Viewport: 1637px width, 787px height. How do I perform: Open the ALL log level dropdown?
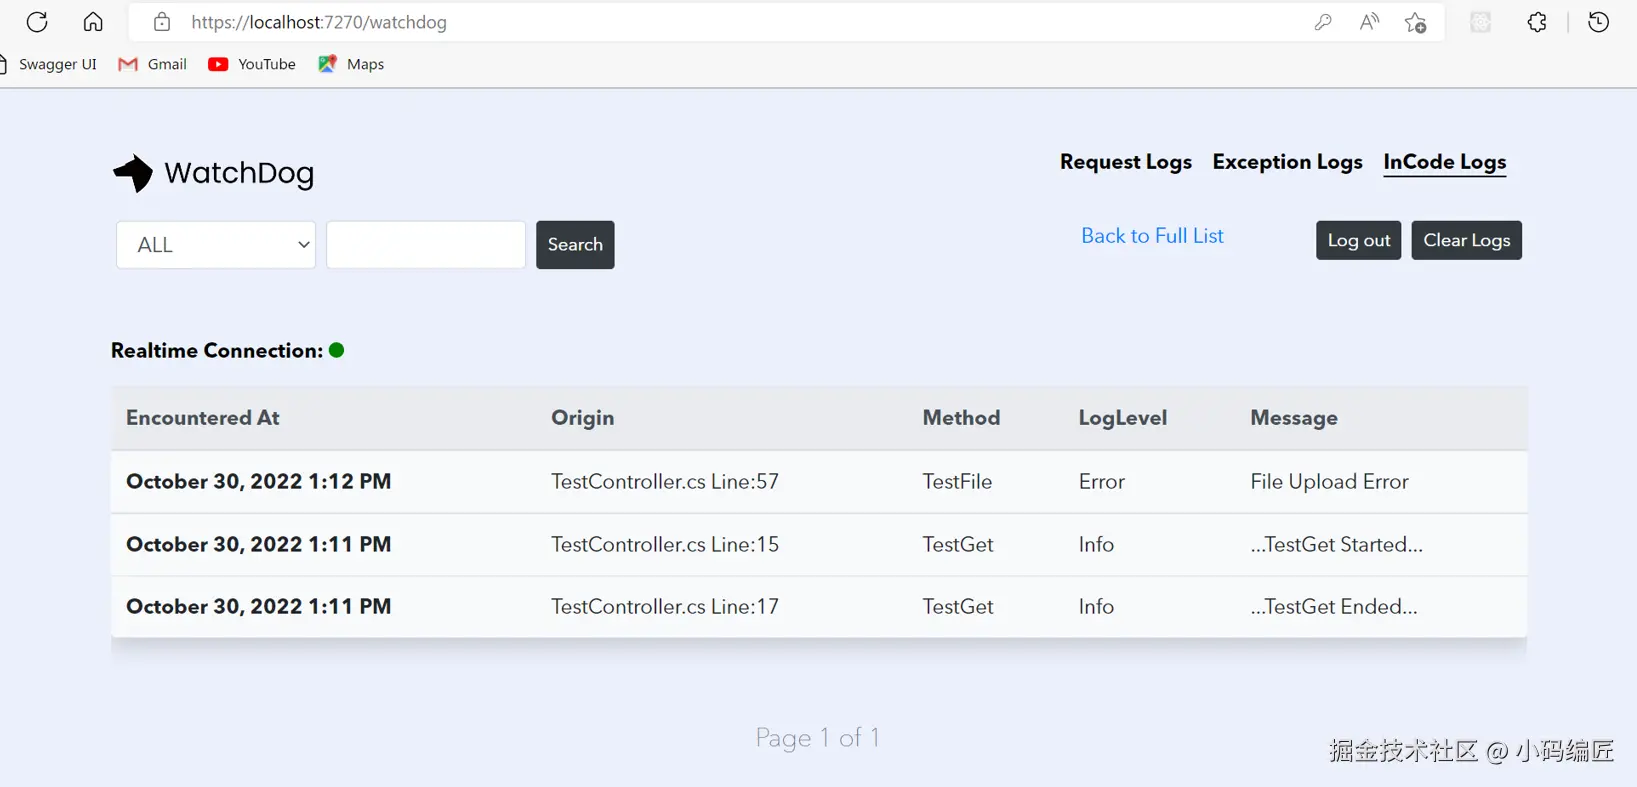click(x=216, y=245)
